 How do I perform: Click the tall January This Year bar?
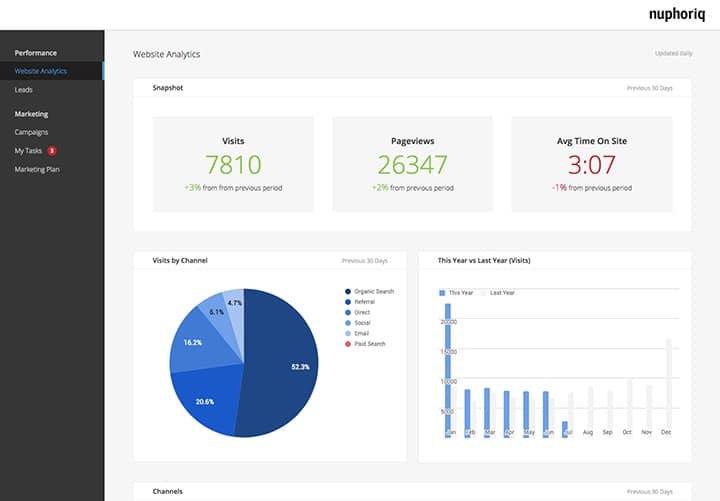(448, 370)
